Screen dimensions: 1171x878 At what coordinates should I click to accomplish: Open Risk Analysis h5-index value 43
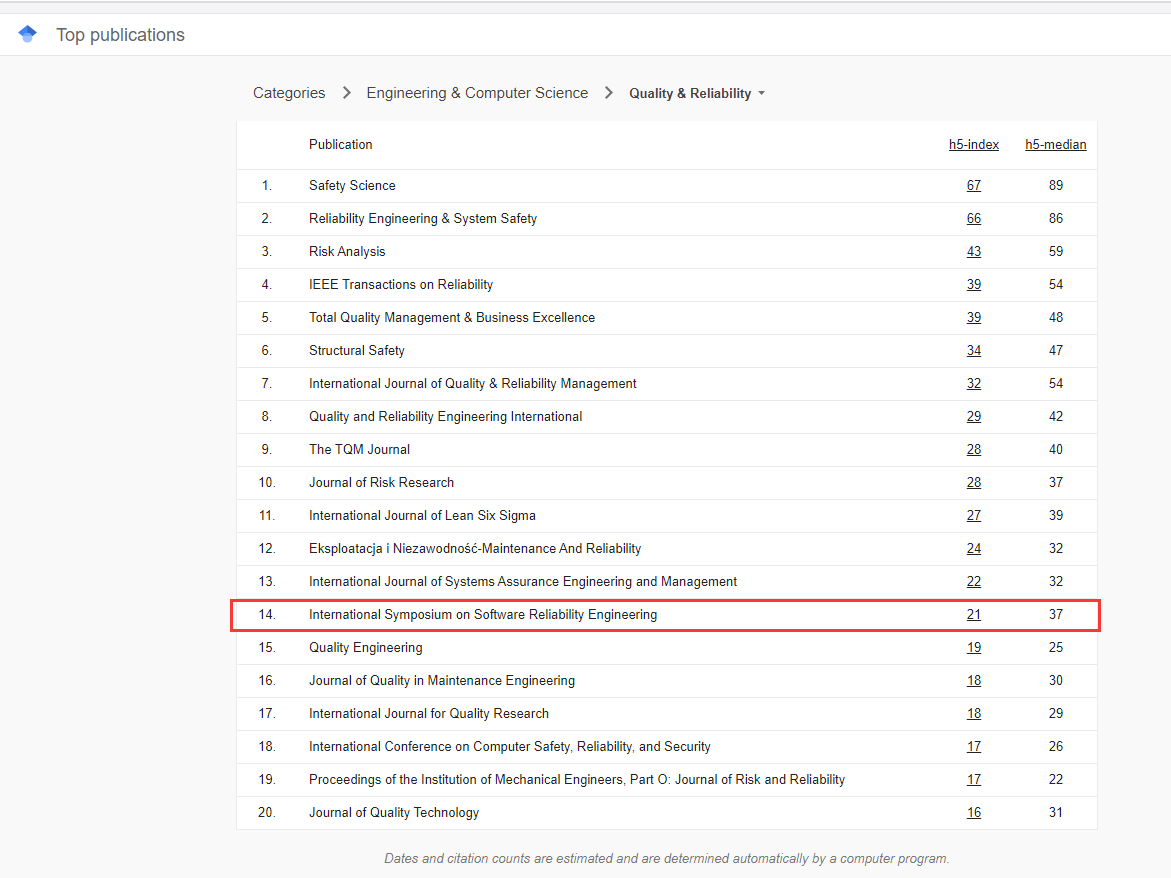[974, 252]
